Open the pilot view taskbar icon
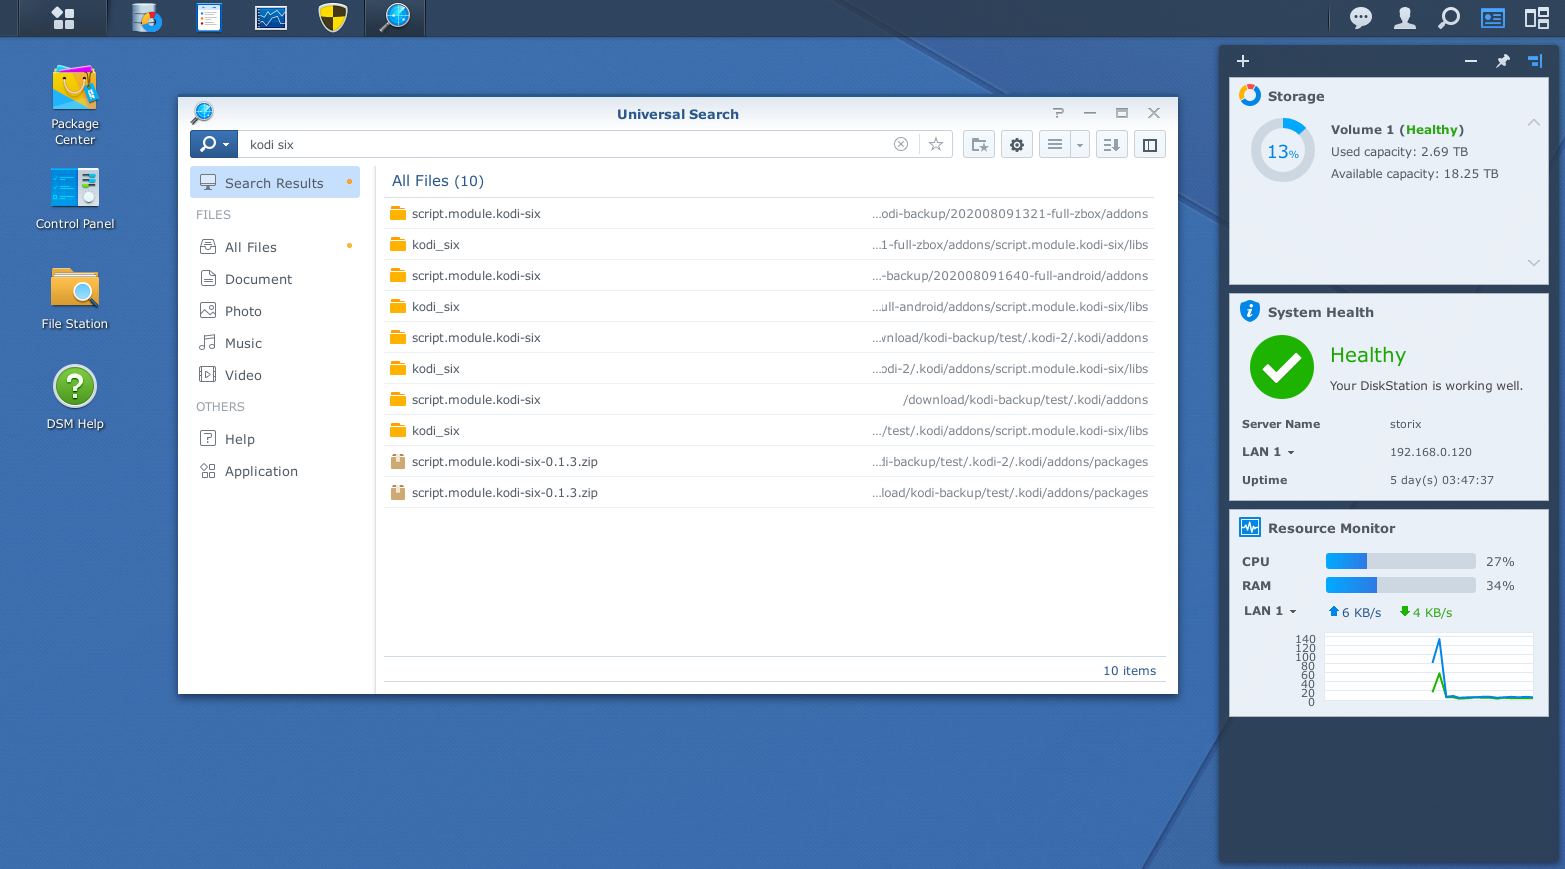 [1537, 18]
